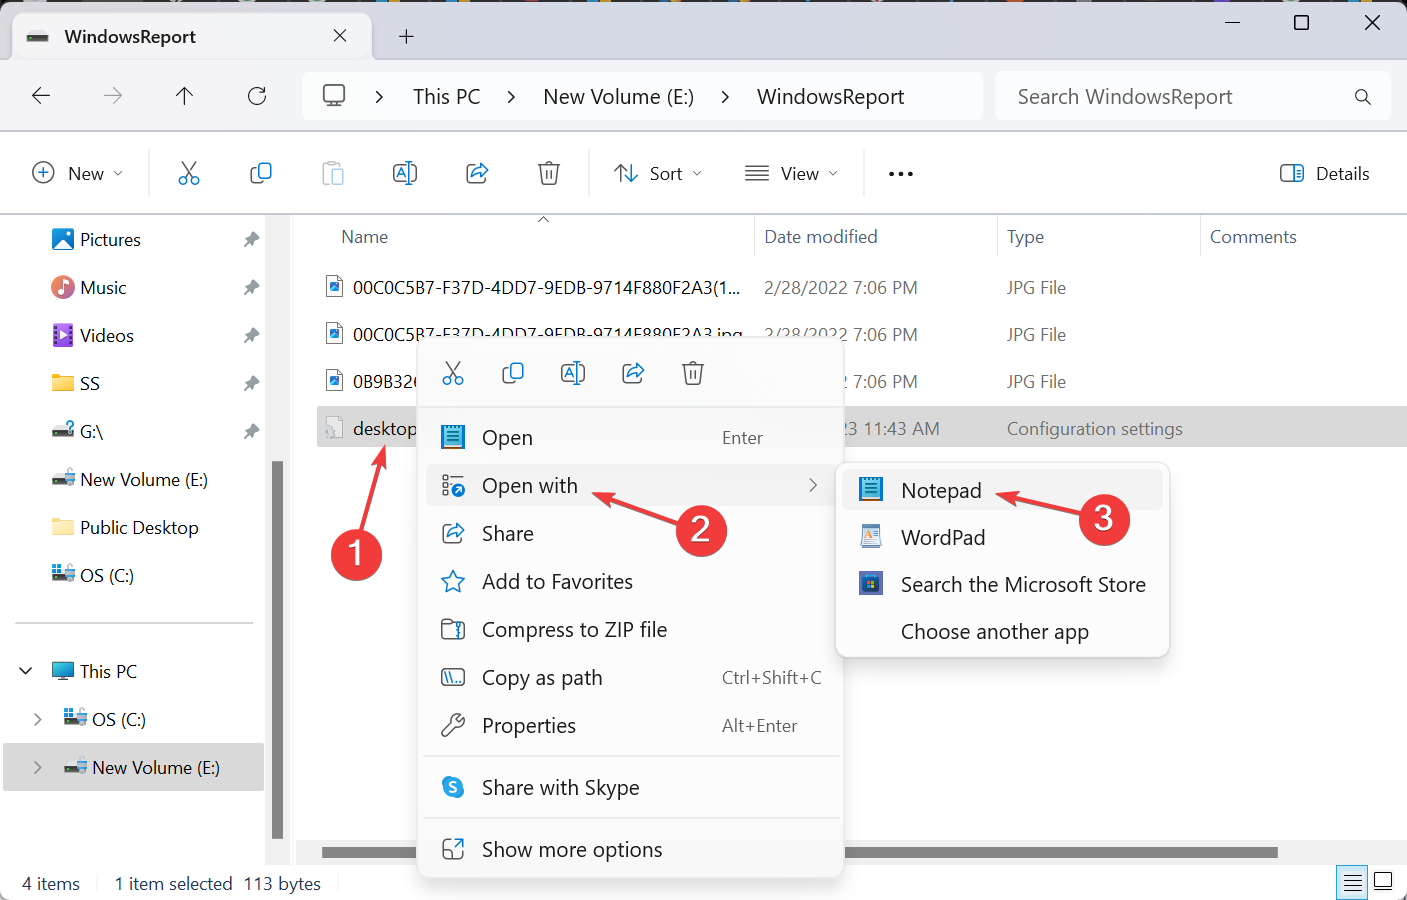Viewport: 1407px width, 900px height.
Task: Click the Share icon in the toolbar
Action: (x=477, y=173)
